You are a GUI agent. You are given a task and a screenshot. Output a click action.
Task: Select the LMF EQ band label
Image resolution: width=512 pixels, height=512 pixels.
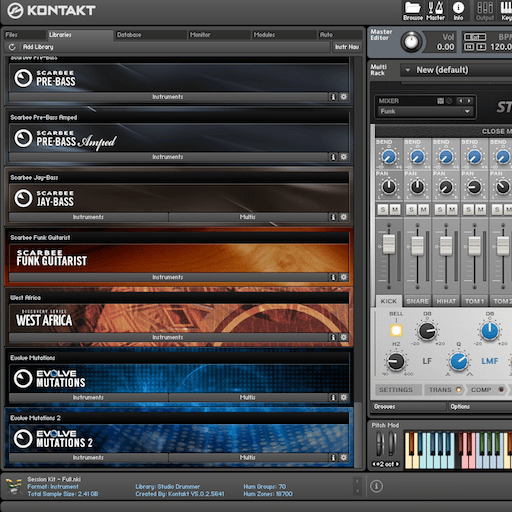[490, 361]
